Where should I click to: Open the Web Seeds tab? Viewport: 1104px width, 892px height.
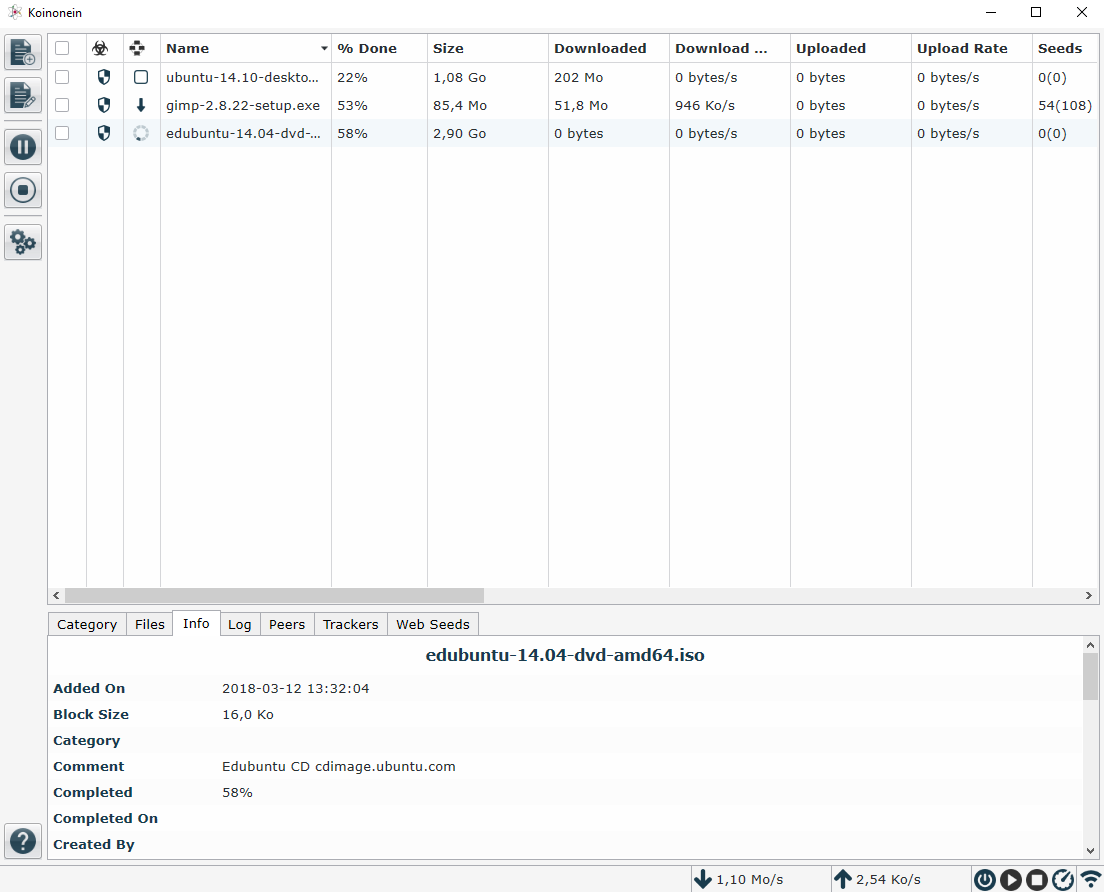(x=432, y=624)
